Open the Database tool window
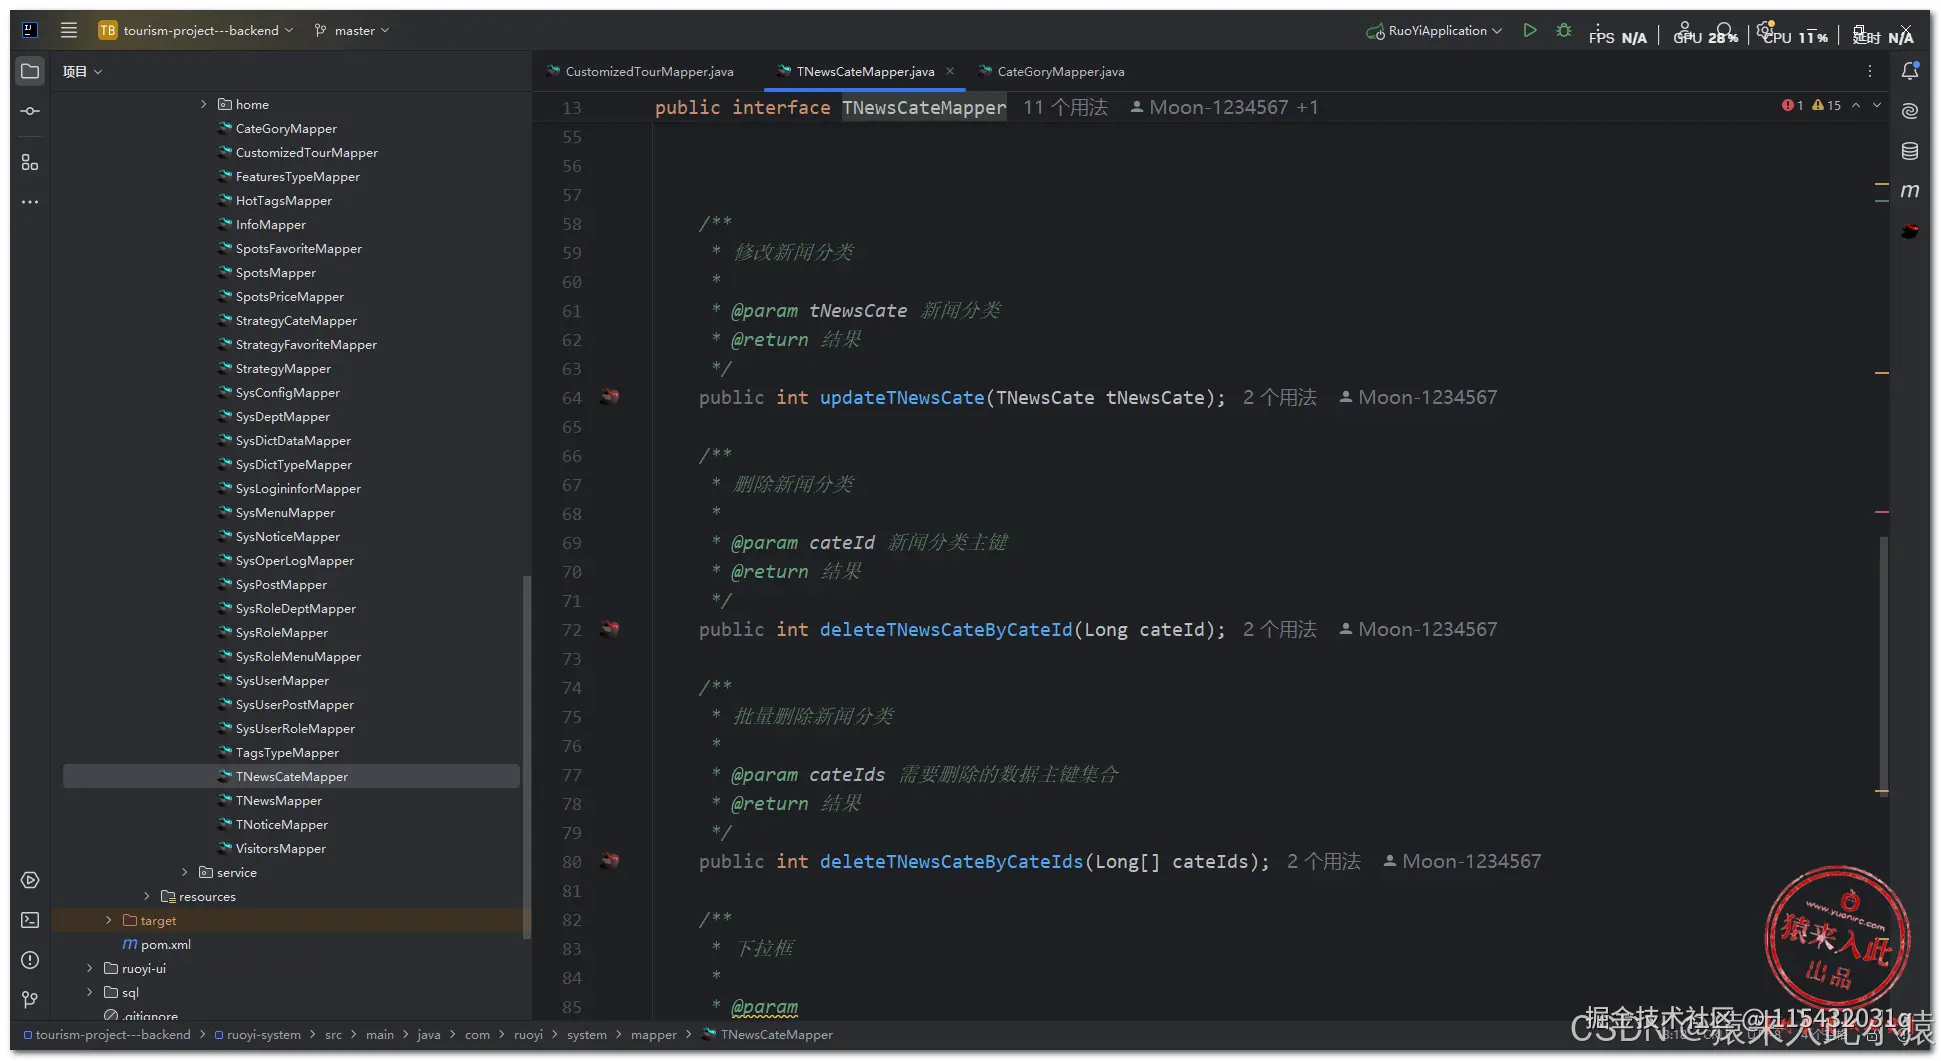 [x=1910, y=151]
